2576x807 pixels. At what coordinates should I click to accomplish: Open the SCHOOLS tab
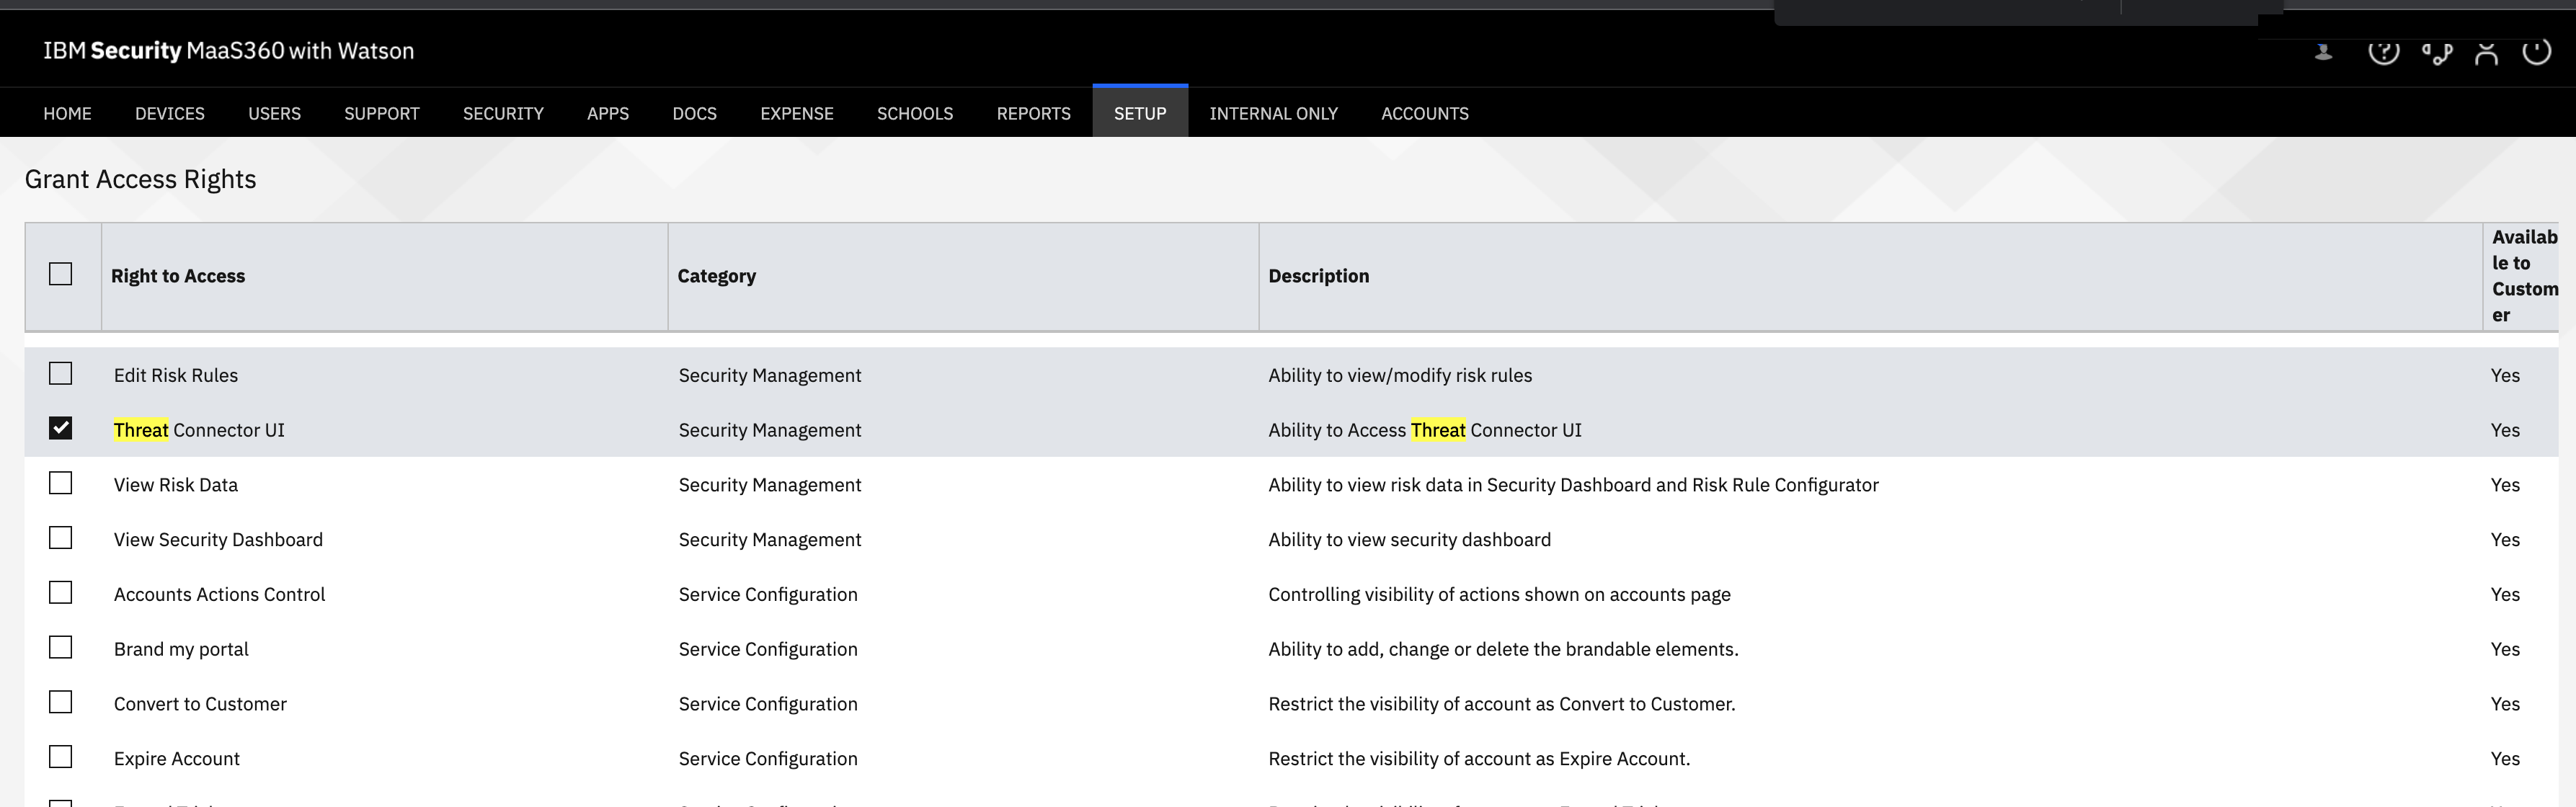tap(915, 113)
